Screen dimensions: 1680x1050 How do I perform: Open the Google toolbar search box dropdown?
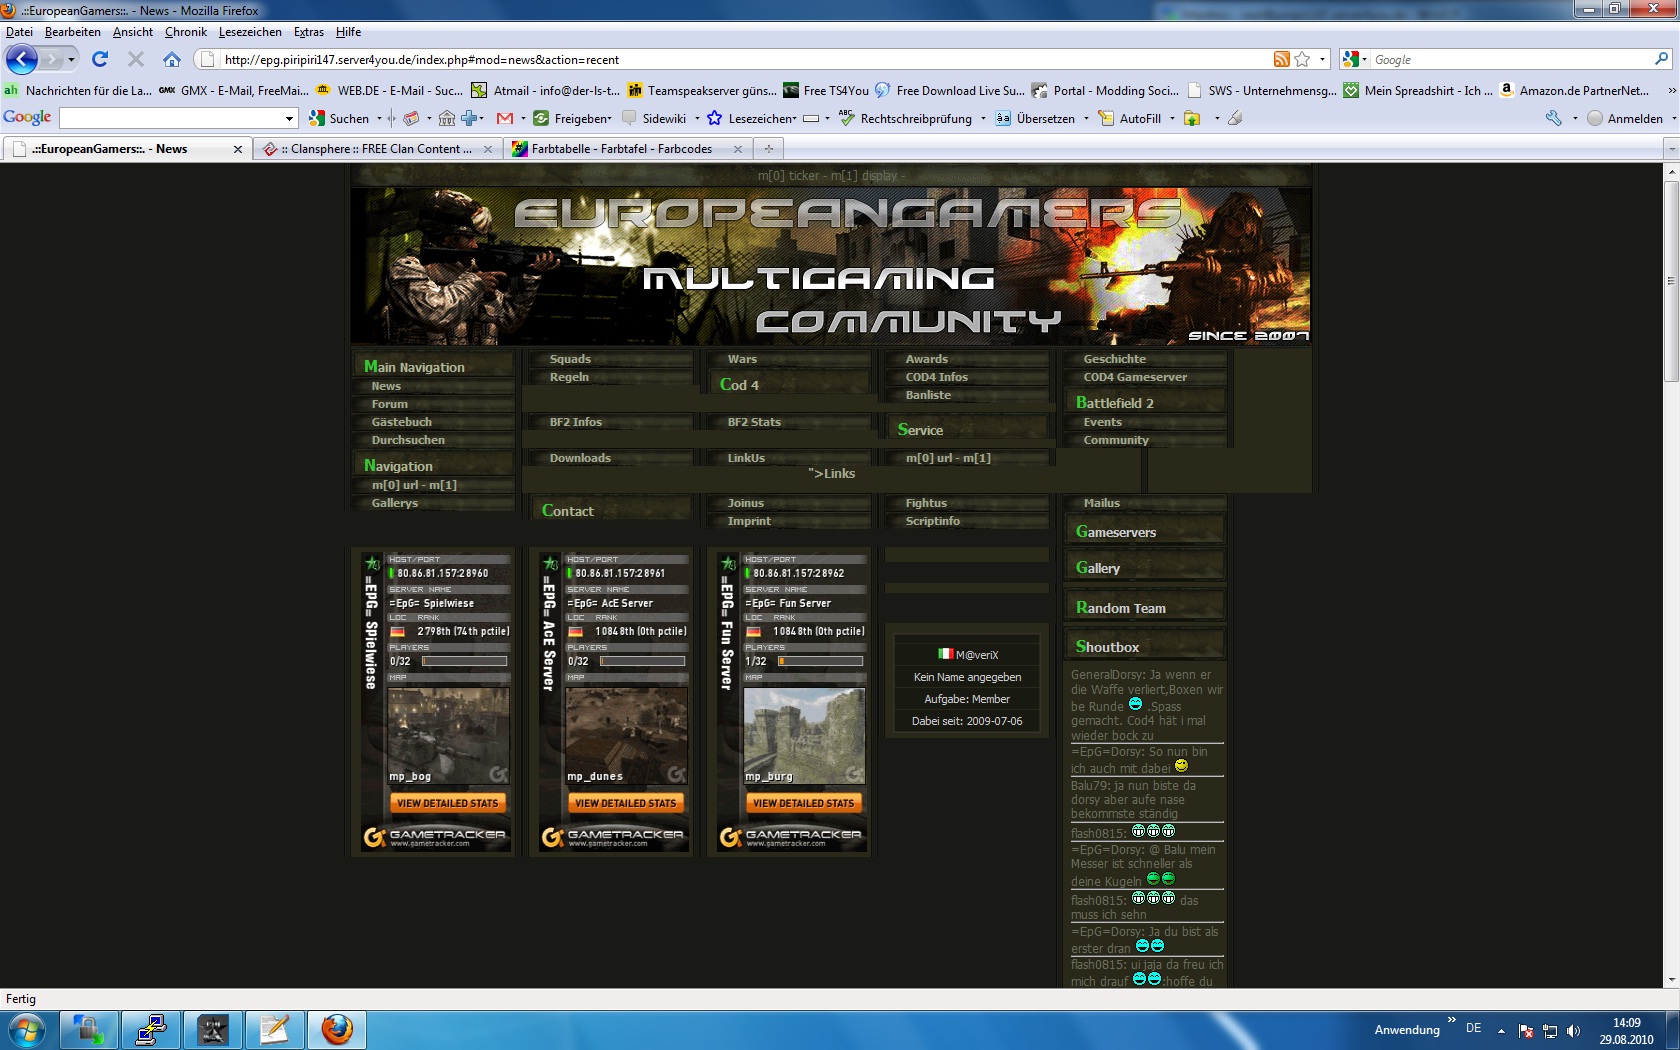(x=289, y=119)
